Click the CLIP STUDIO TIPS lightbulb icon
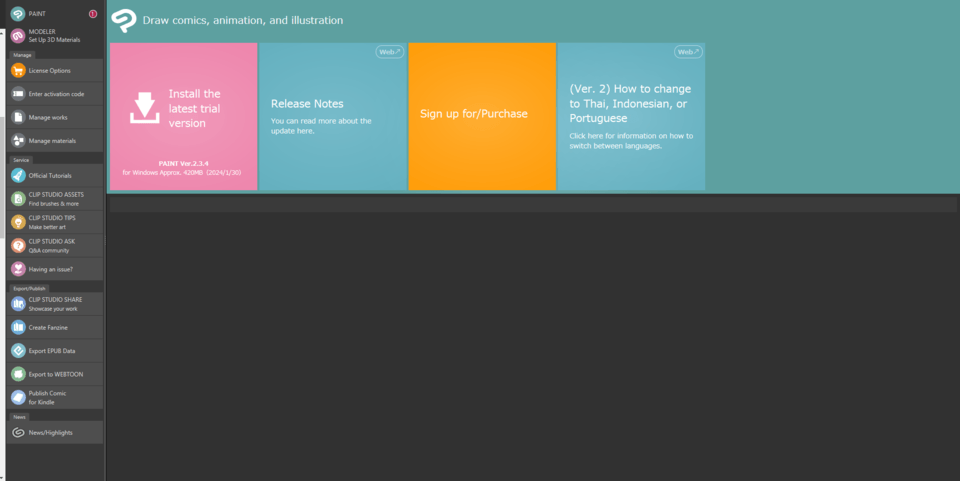Viewport: 960px width, 481px height. click(18, 222)
